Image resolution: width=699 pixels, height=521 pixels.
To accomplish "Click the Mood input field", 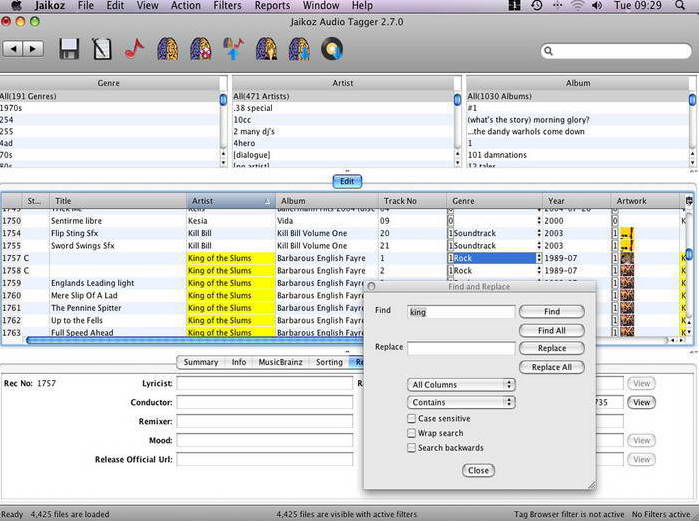I will point(265,440).
